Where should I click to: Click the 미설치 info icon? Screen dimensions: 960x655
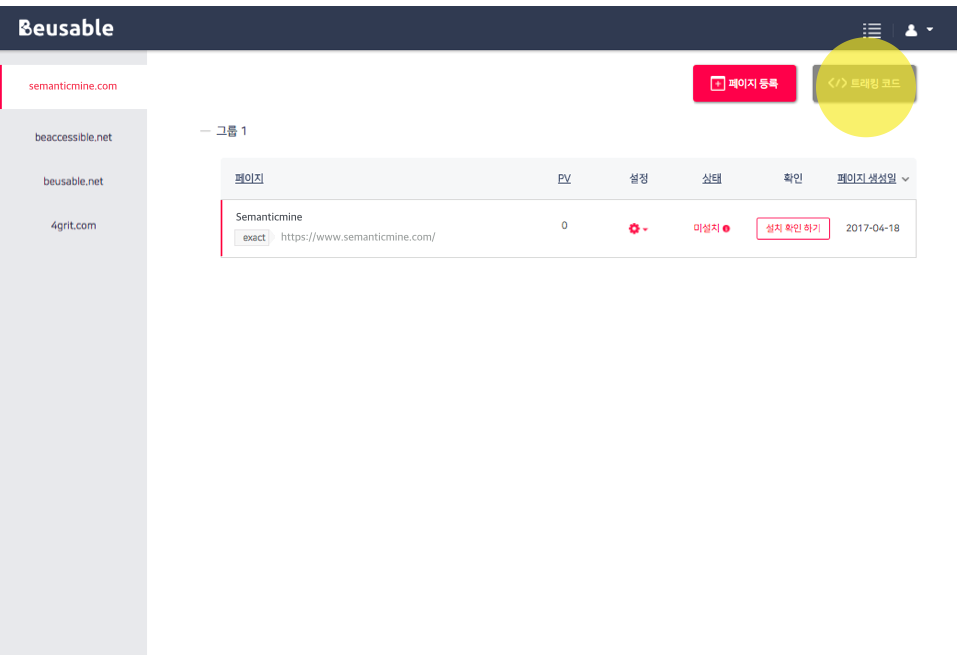pyautogui.click(x=726, y=228)
